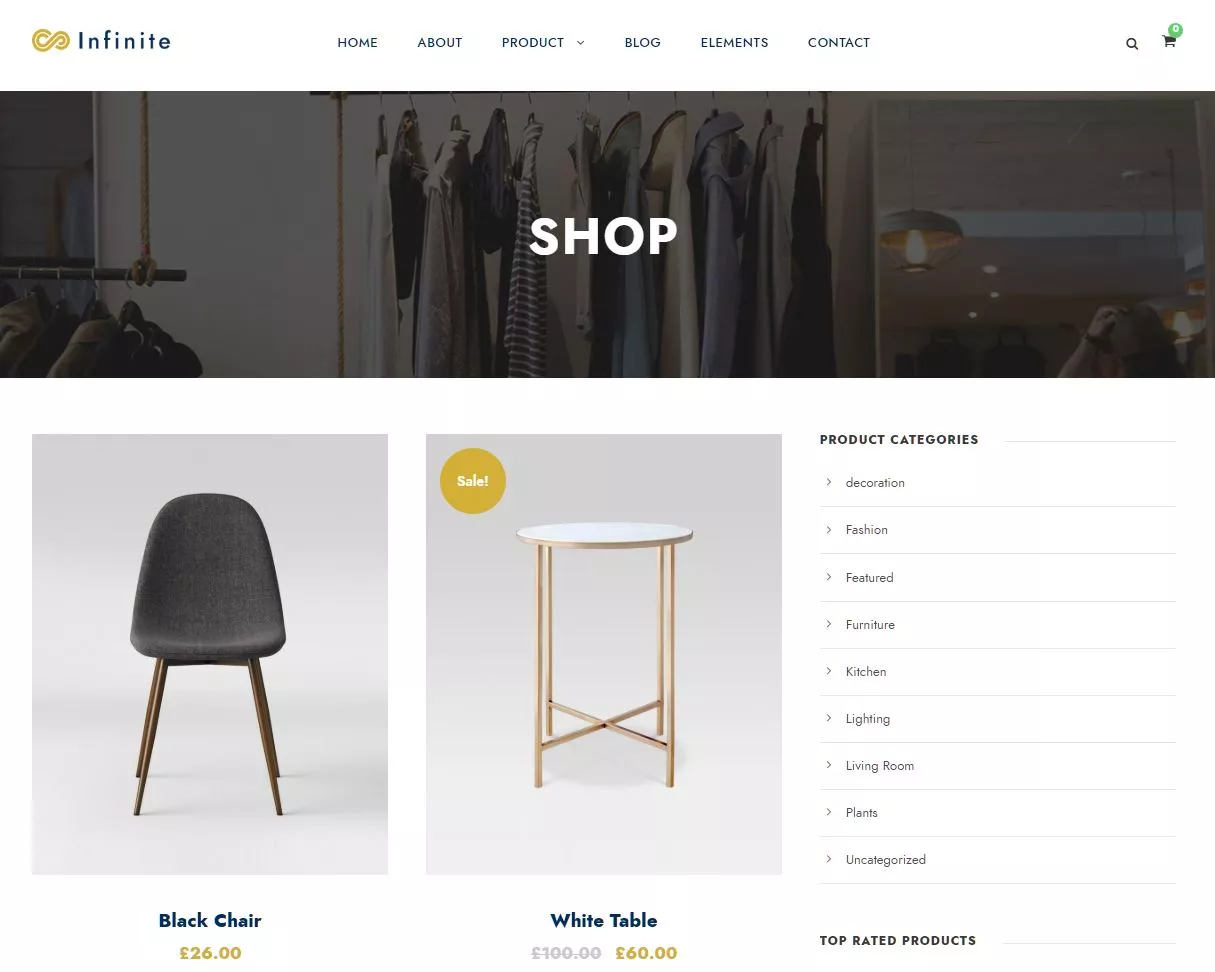
Task: Select the Living Room category link
Action: pos(880,766)
